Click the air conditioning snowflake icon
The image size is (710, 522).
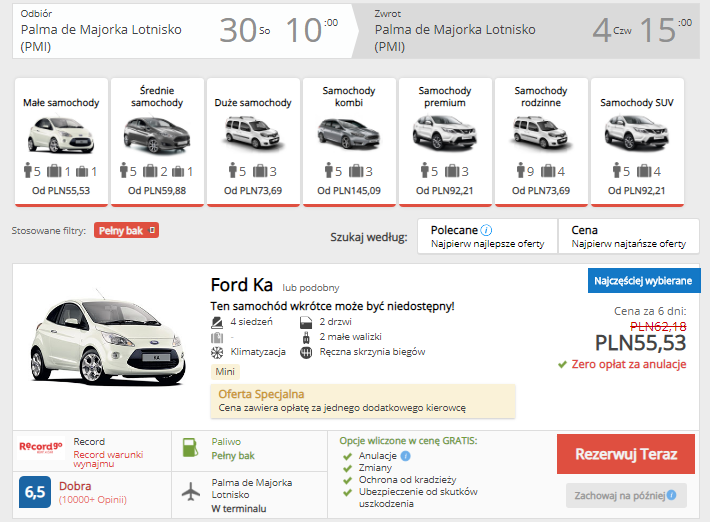point(217,352)
